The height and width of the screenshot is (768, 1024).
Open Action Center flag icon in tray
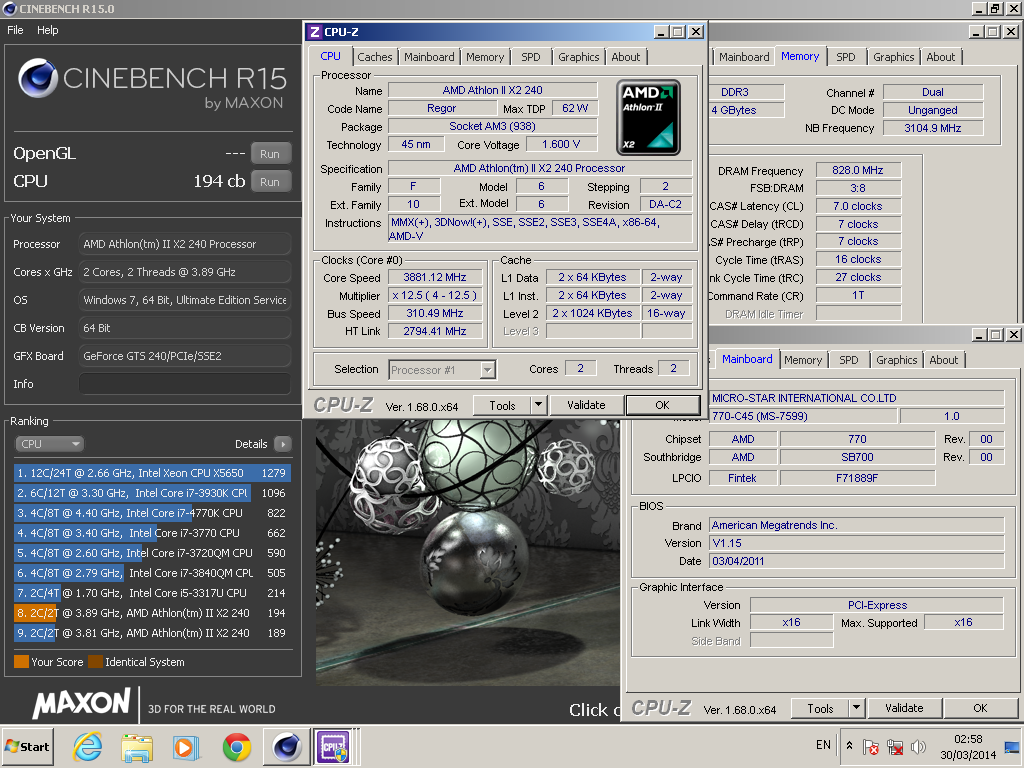(871, 746)
